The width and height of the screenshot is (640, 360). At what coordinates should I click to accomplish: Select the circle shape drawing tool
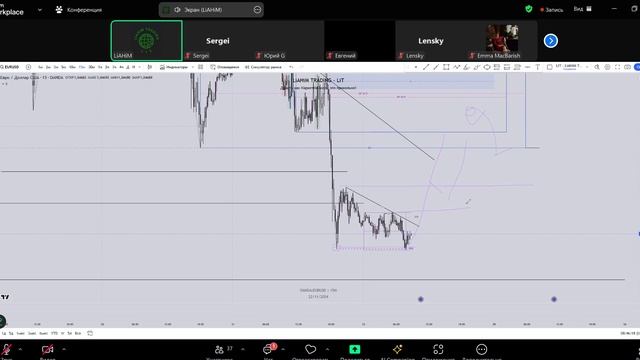pyautogui.click(x=487, y=67)
